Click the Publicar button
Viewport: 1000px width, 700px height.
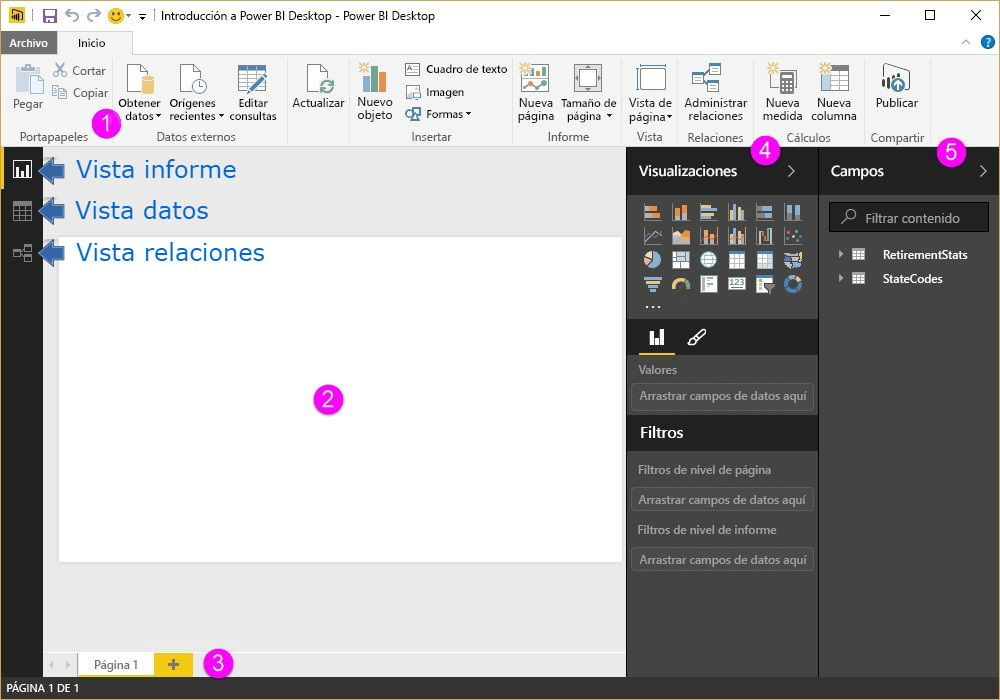tap(897, 87)
